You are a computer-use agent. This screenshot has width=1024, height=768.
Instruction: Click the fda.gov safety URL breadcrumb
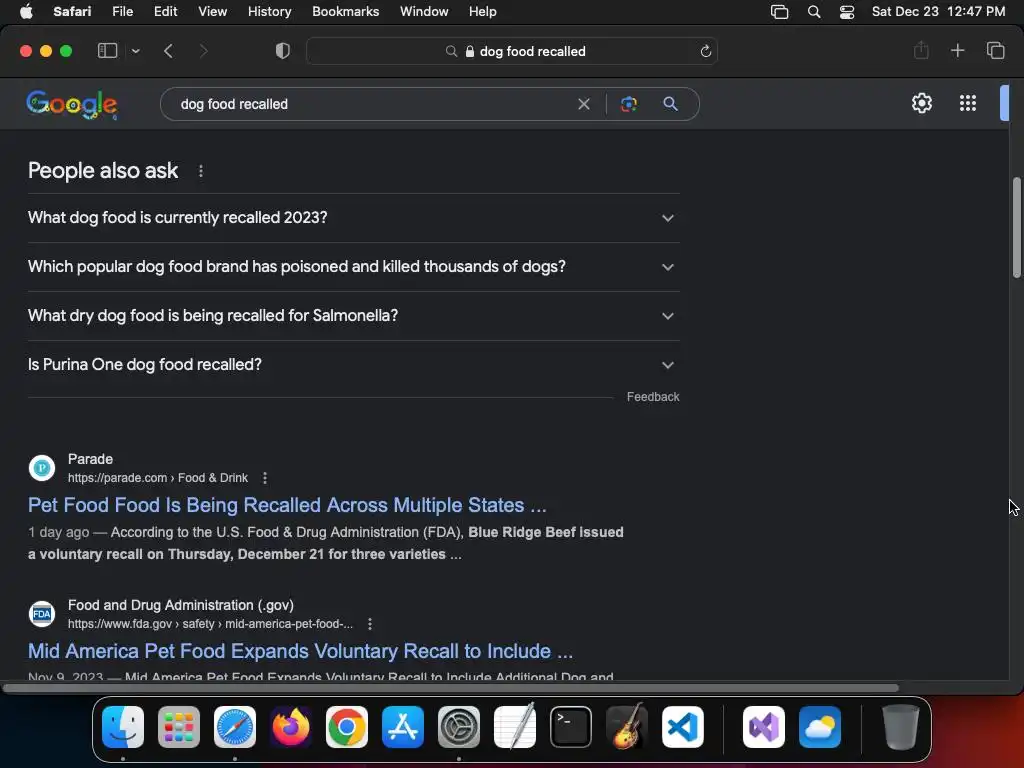(210, 624)
